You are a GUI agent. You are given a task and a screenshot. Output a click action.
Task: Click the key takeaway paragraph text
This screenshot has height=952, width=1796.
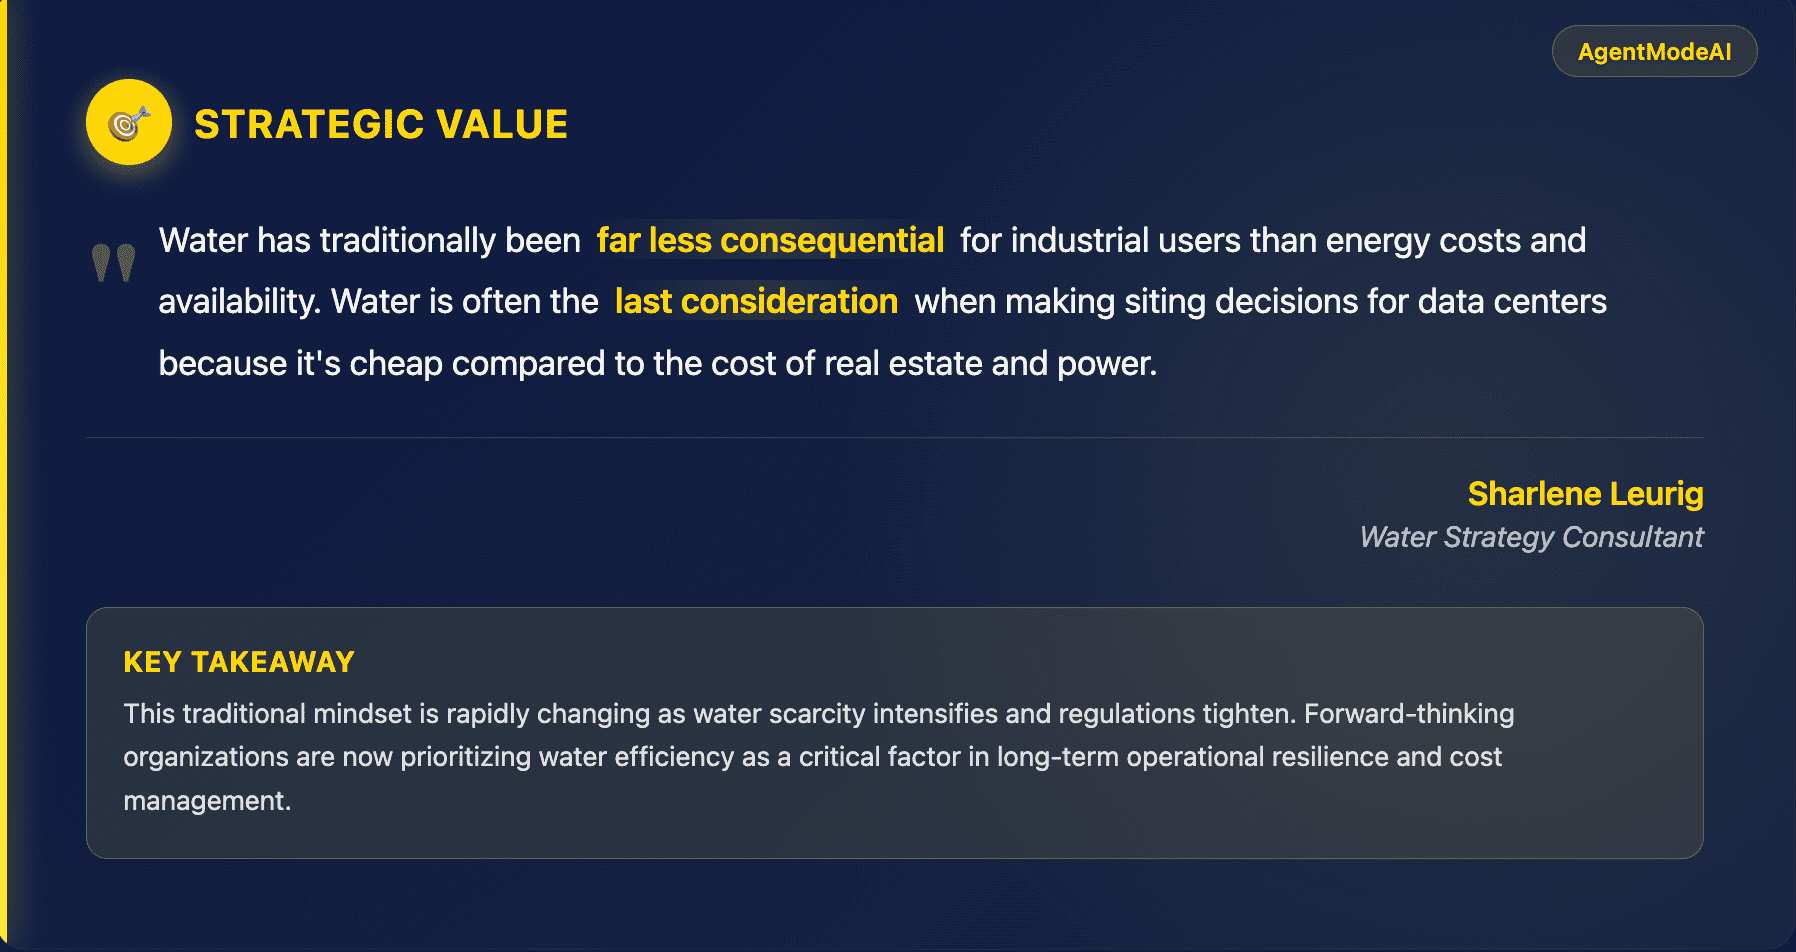(x=818, y=757)
